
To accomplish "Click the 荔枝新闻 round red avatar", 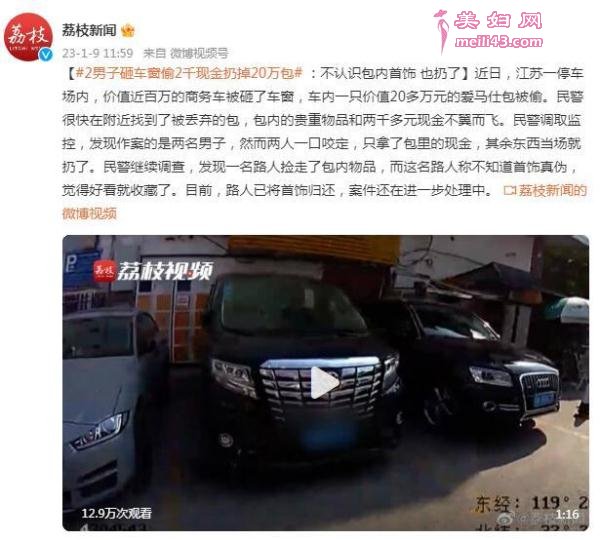I will (x=28, y=37).
